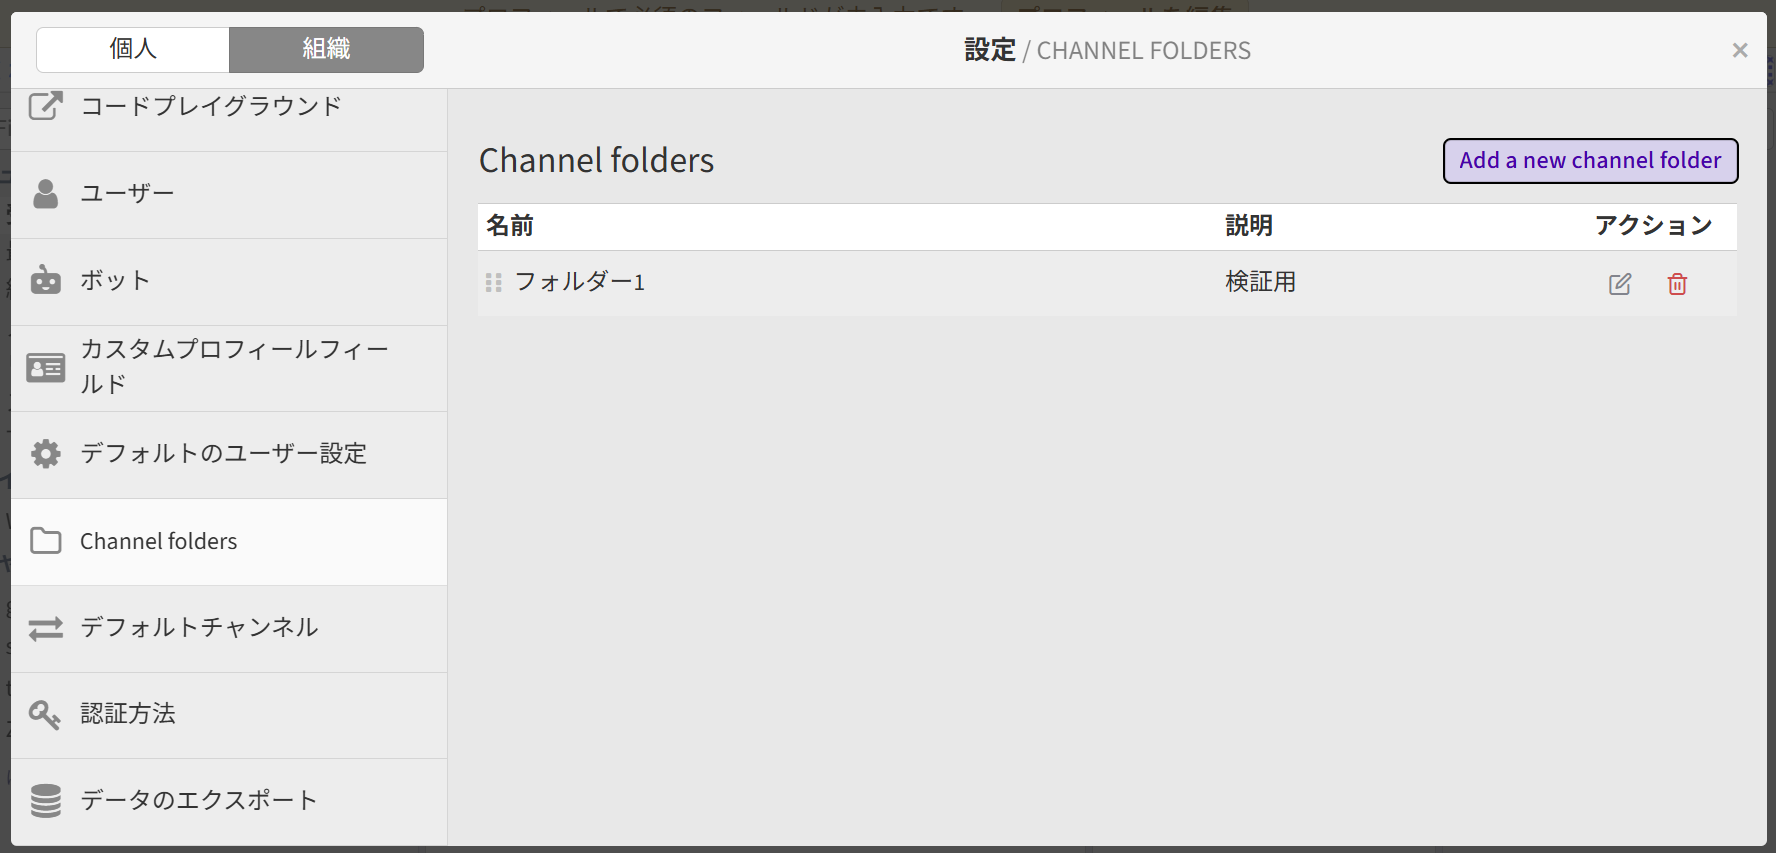The image size is (1776, 853).
Task: Click Add a new channel folder button
Action: (1590, 161)
